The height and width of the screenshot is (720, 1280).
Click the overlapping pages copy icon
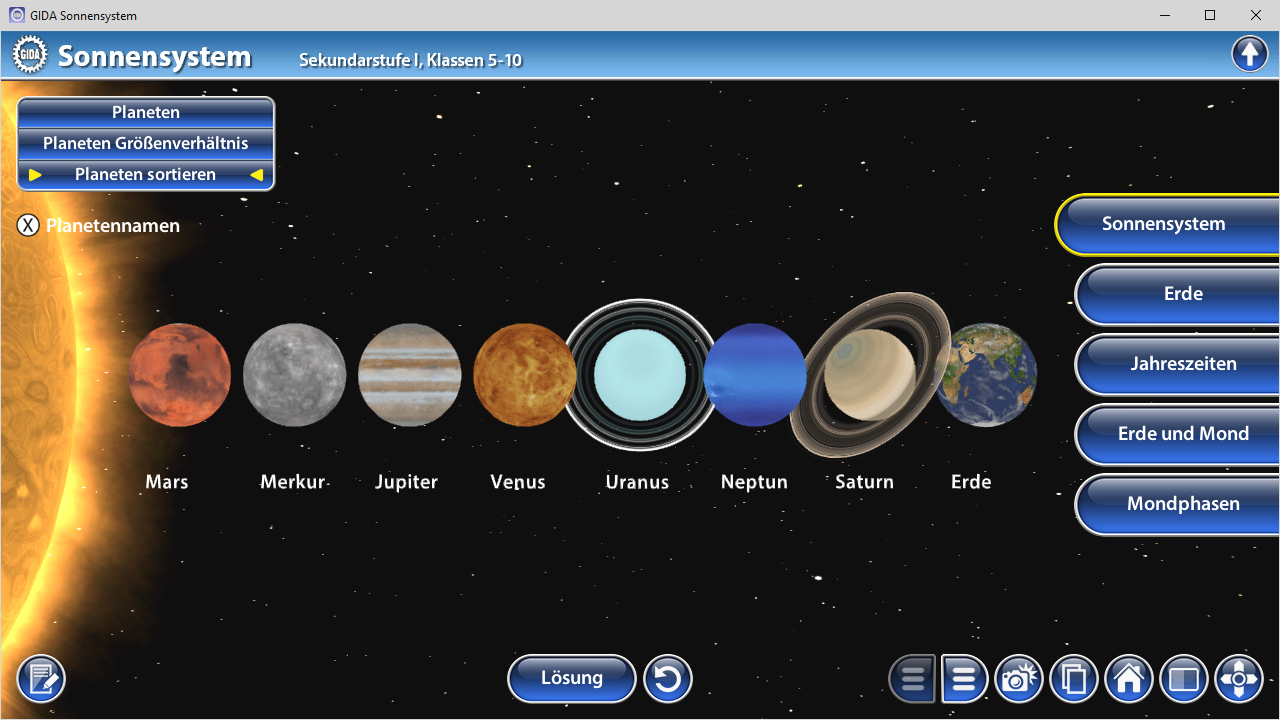pos(1074,680)
